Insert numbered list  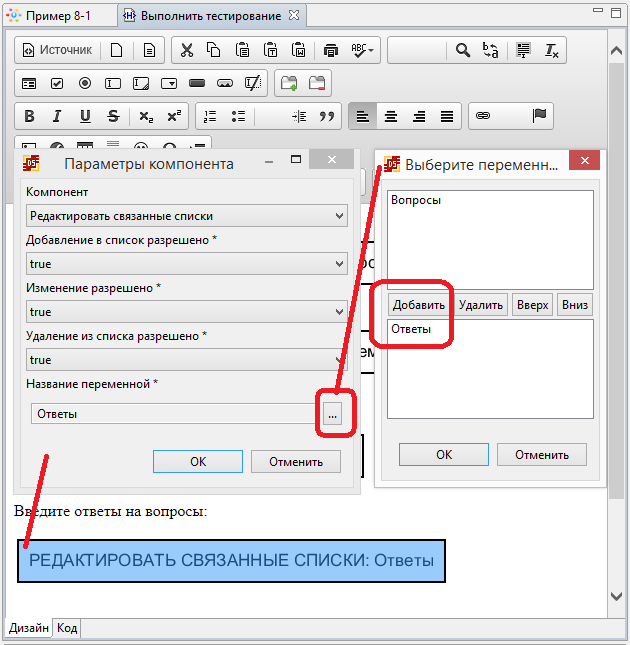point(210,116)
